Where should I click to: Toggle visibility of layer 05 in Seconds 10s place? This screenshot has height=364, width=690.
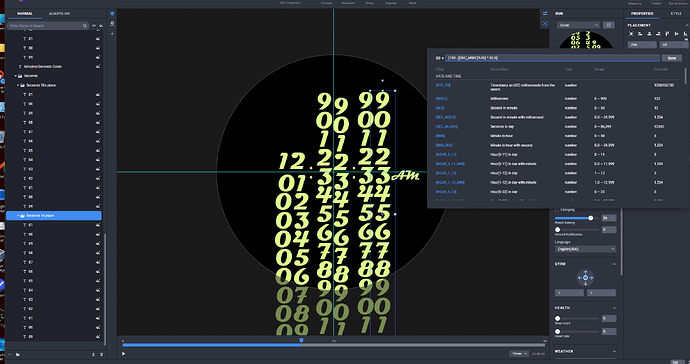[x=98, y=150]
